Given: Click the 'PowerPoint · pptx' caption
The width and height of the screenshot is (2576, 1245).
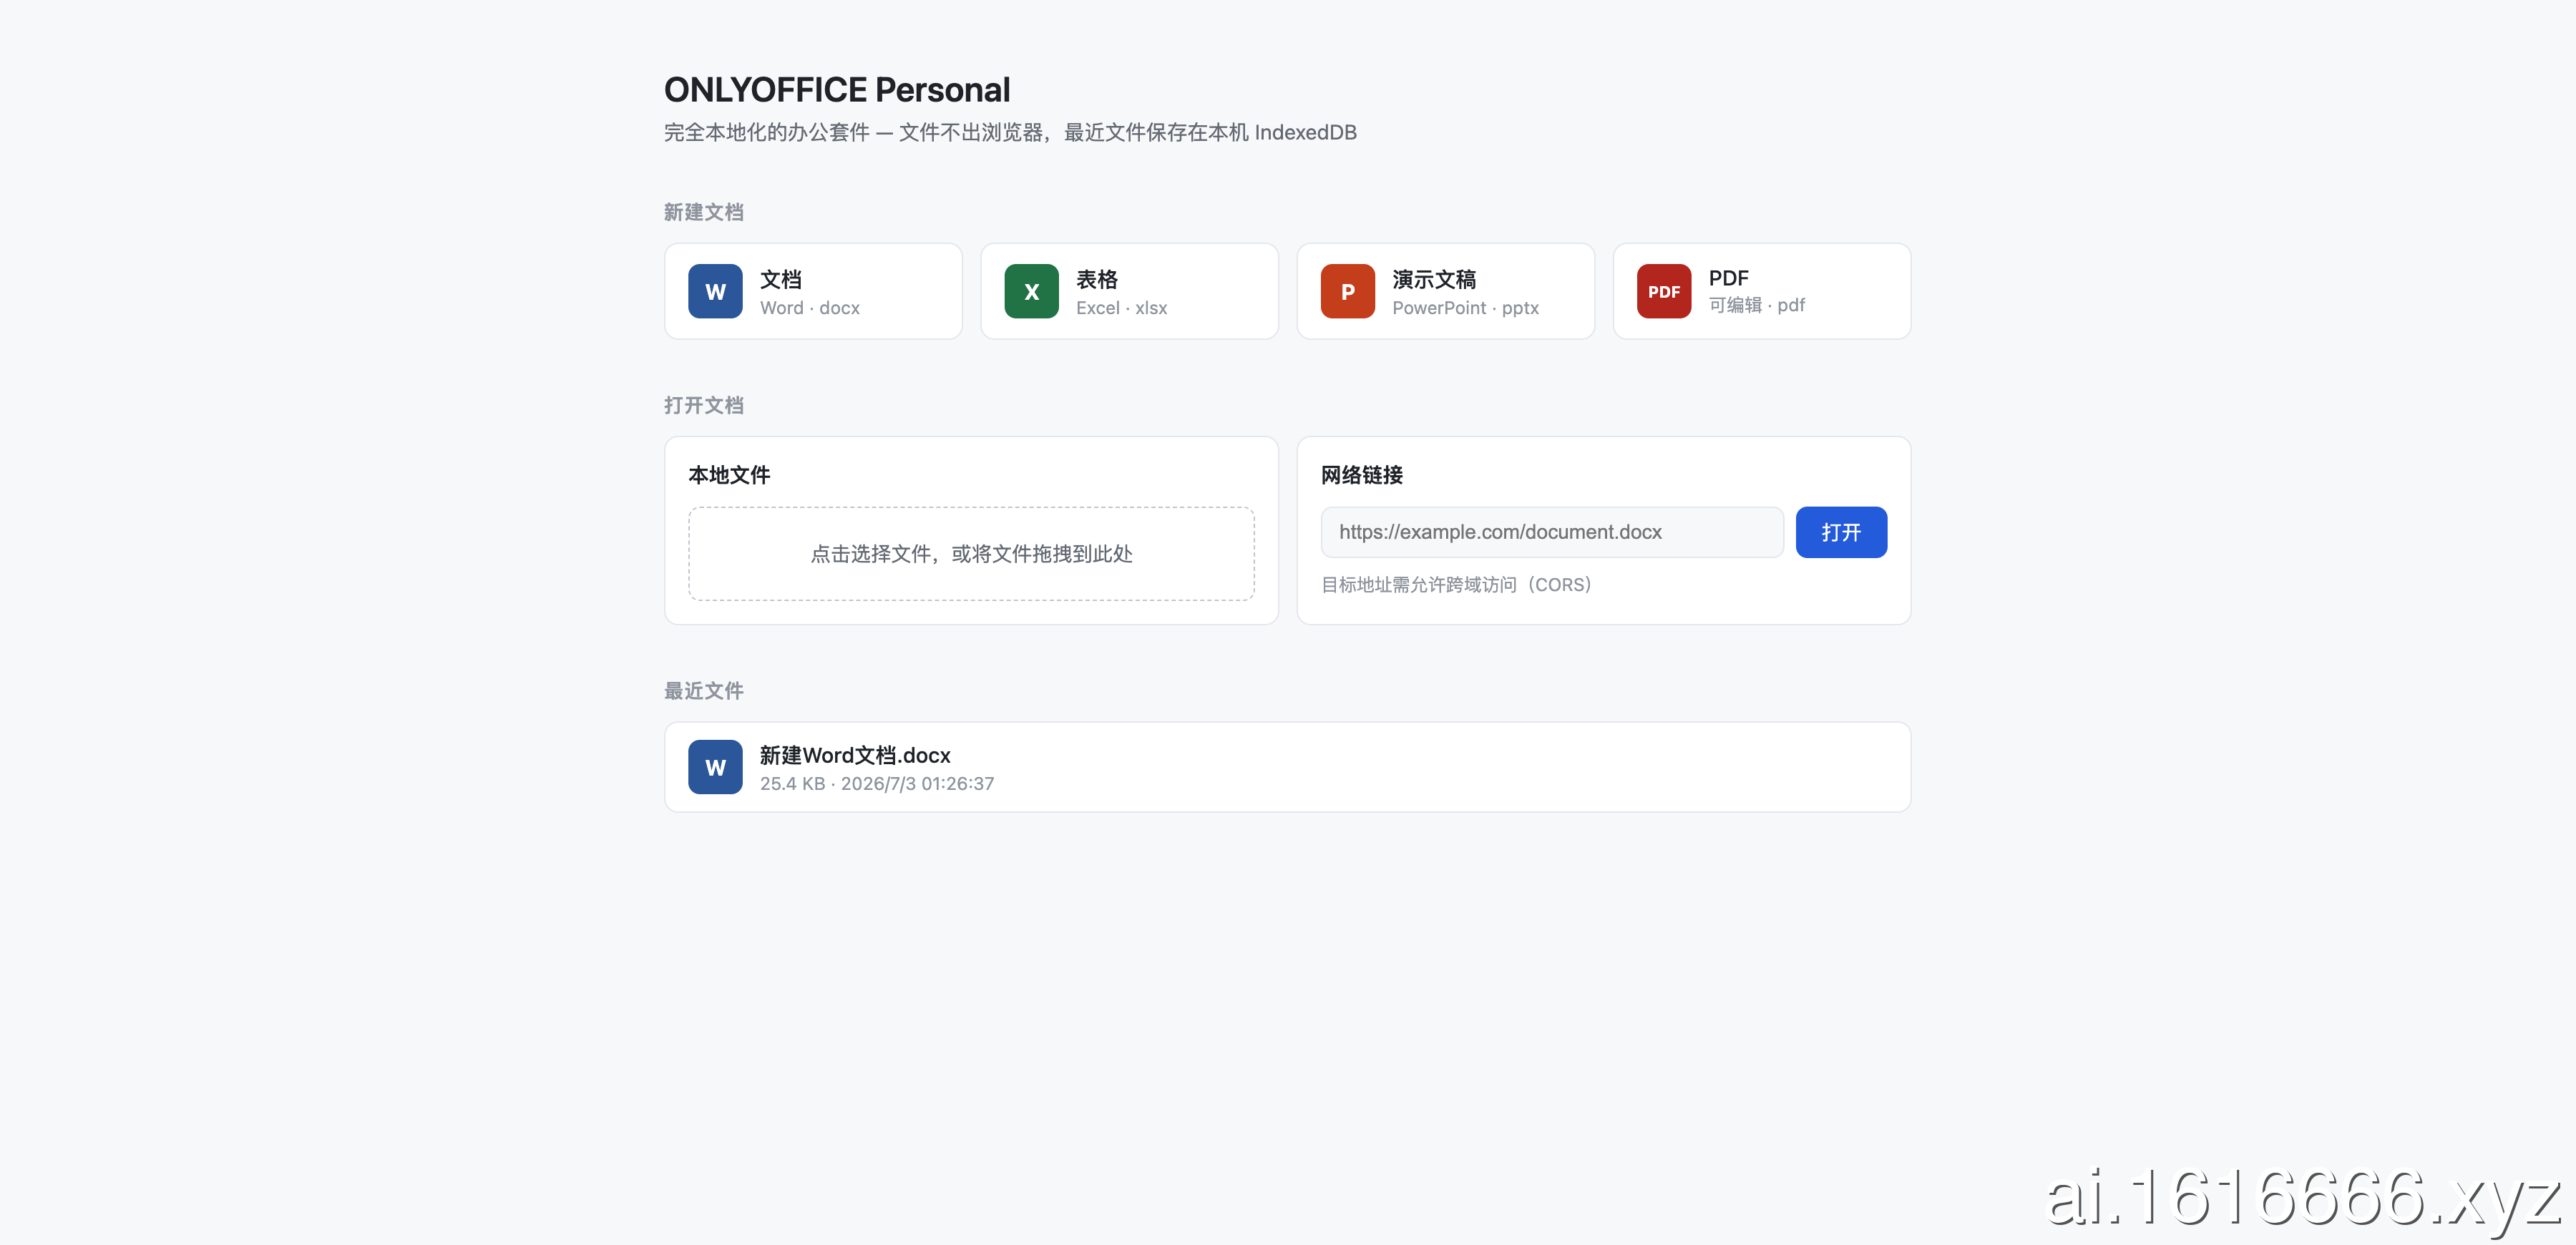Looking at the screenshot, I should 1466,308.
